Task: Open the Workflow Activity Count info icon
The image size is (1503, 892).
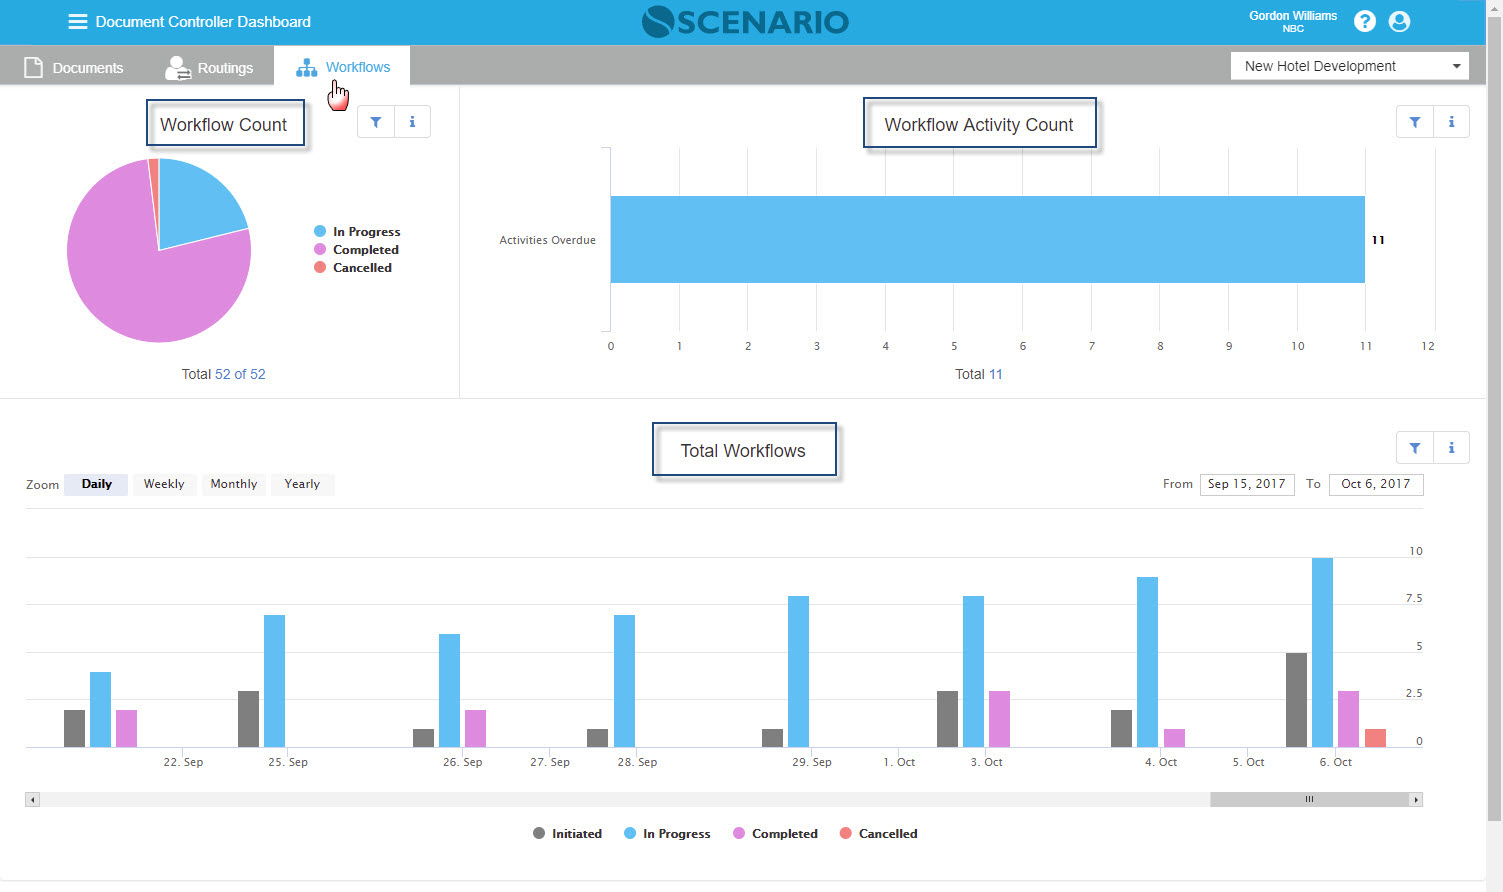Action: pyautogui.click(x=1451, y=122)
